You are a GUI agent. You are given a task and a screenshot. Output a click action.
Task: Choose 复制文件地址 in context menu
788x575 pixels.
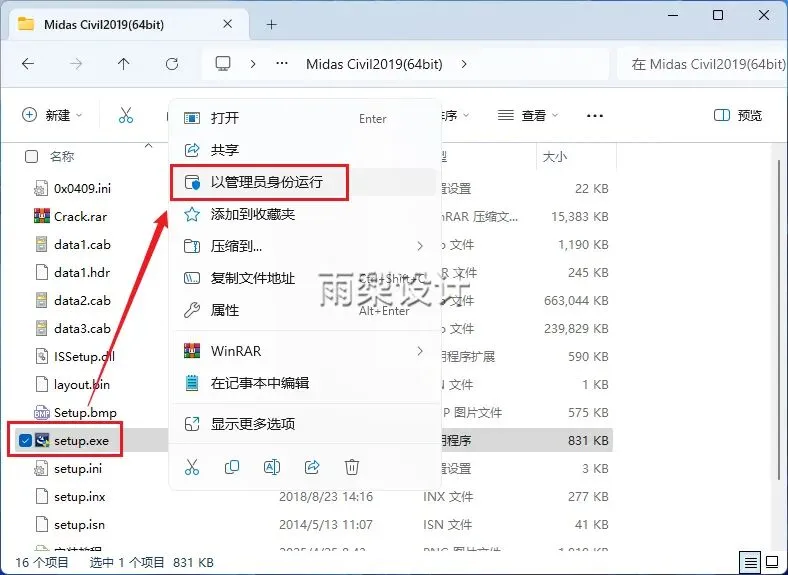coord(305,278)
